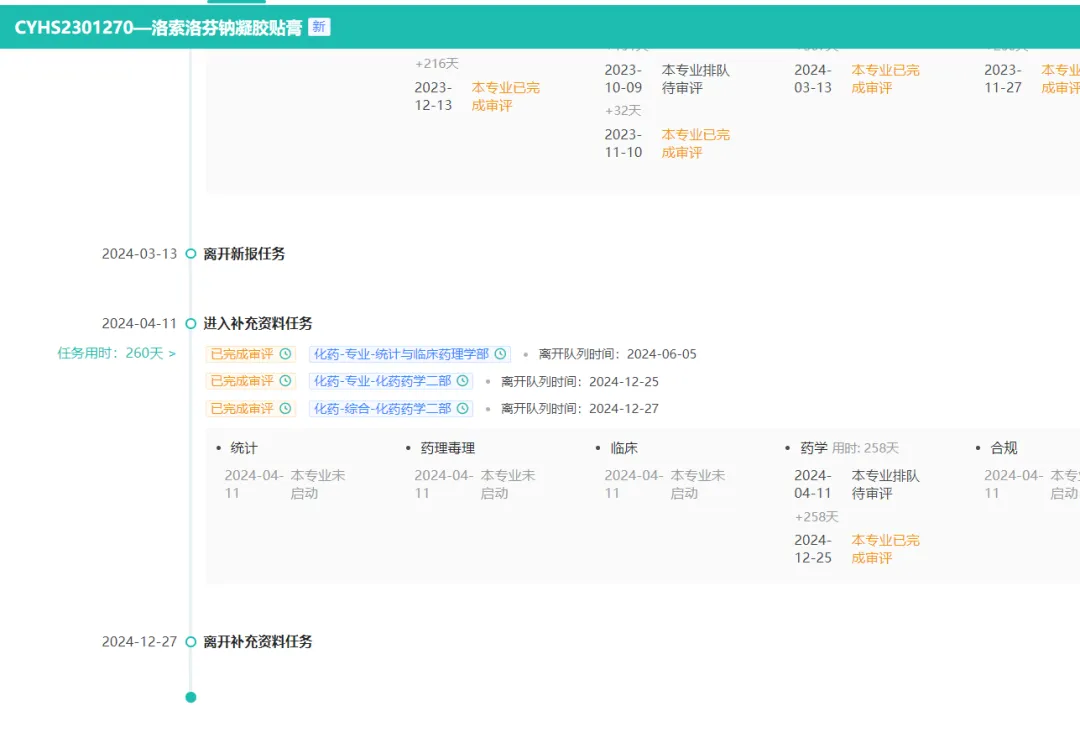
Task: Click clock icon beside 化药-专业-化药药学二部
Action: pyautogui.click(x=463, y=381)
